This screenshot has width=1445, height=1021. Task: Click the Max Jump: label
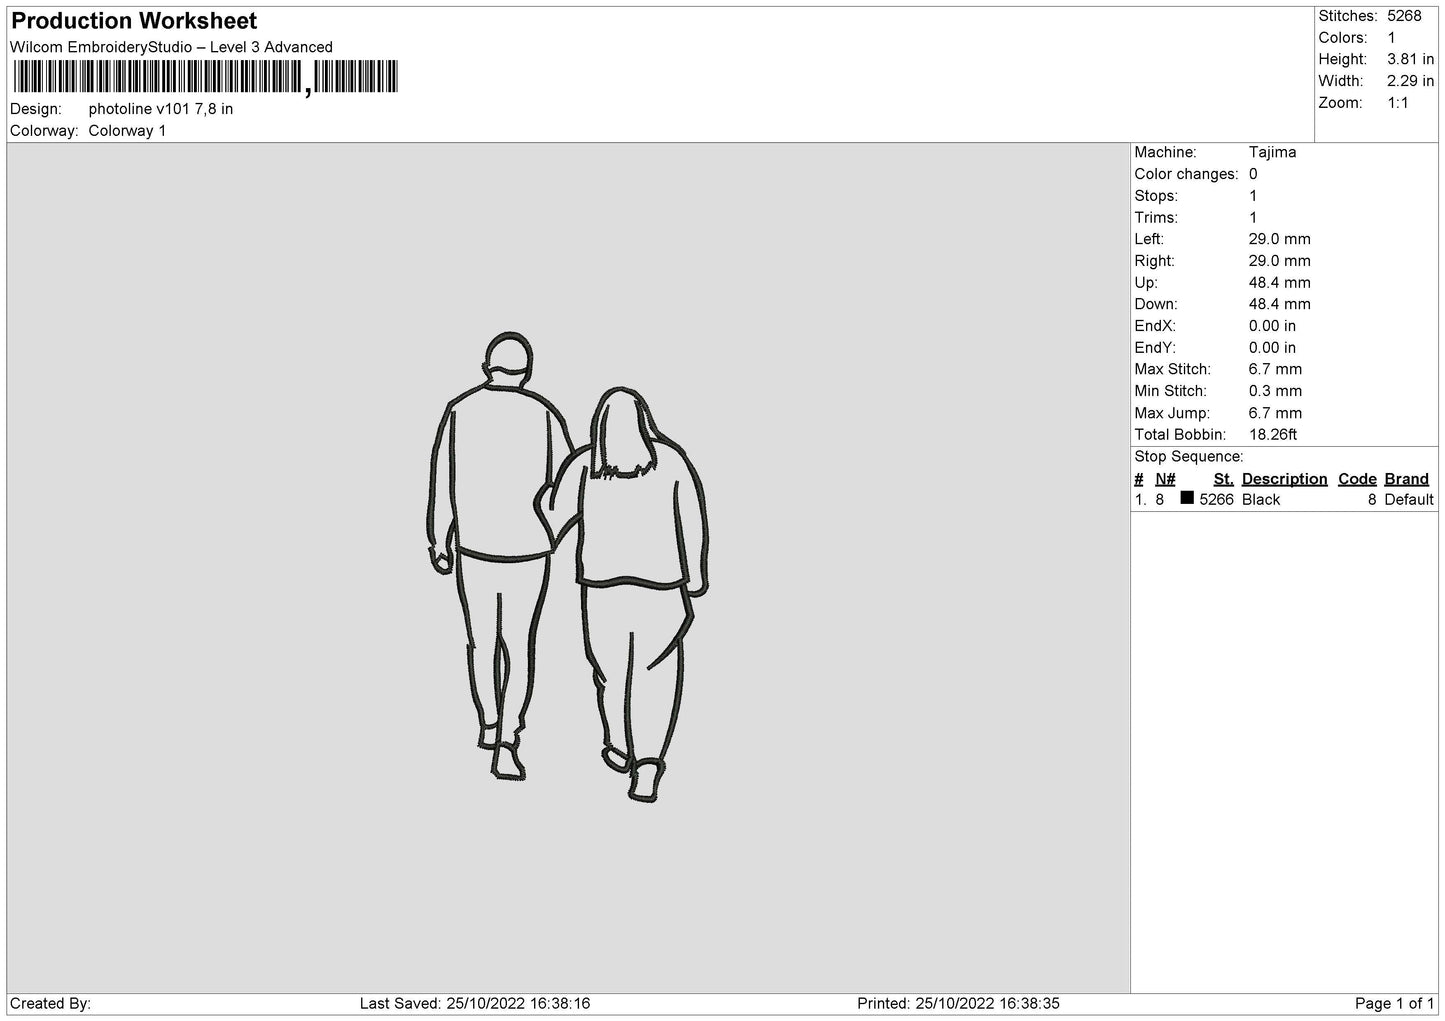coord(1172,413)
